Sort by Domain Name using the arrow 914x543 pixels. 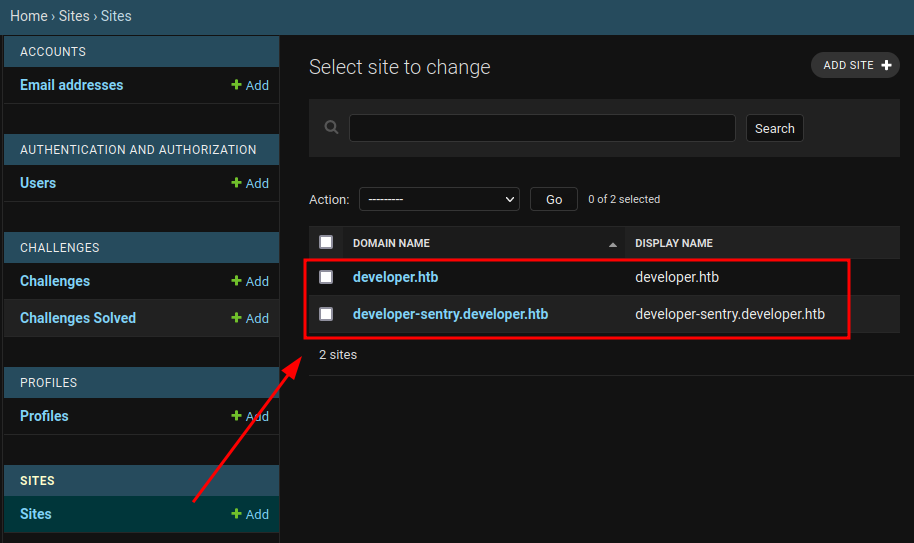613,244
